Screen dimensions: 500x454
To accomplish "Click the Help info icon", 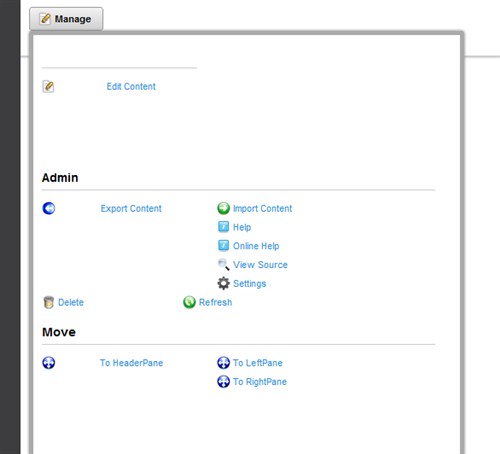I will (x=223, y=227).
